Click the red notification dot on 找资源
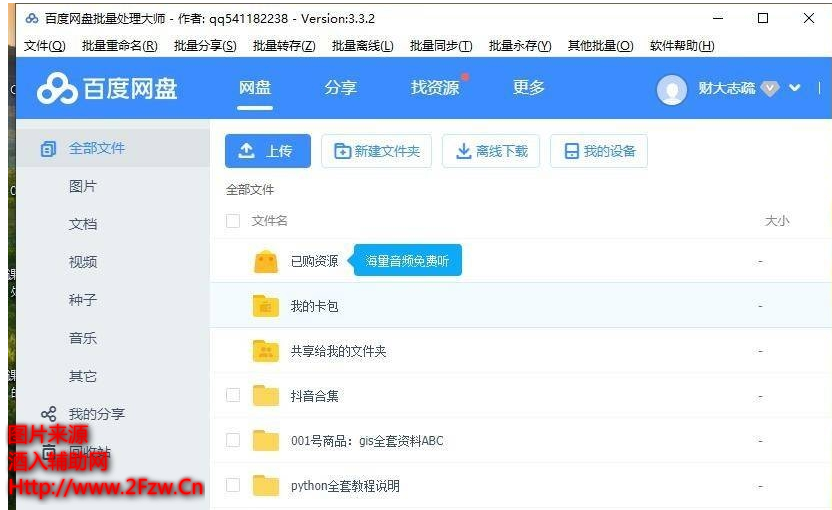This screenshot has width=832, height=510. 465,77
